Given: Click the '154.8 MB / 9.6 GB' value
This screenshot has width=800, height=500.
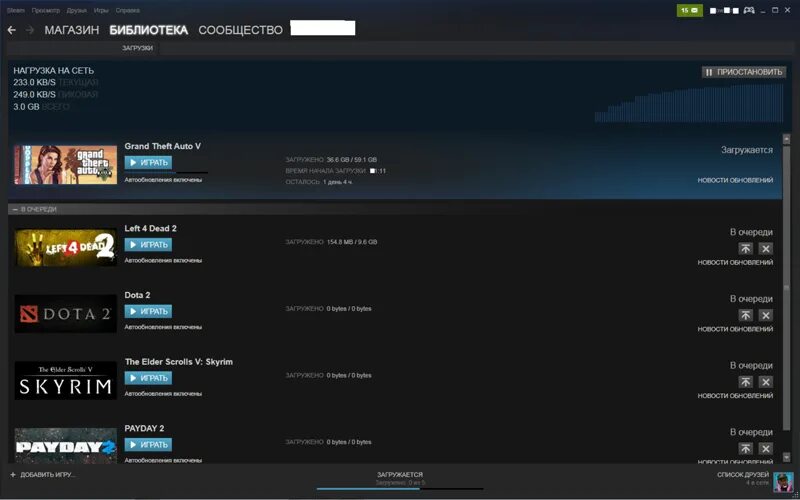Looking at the screenshot, I should [352, 242].
